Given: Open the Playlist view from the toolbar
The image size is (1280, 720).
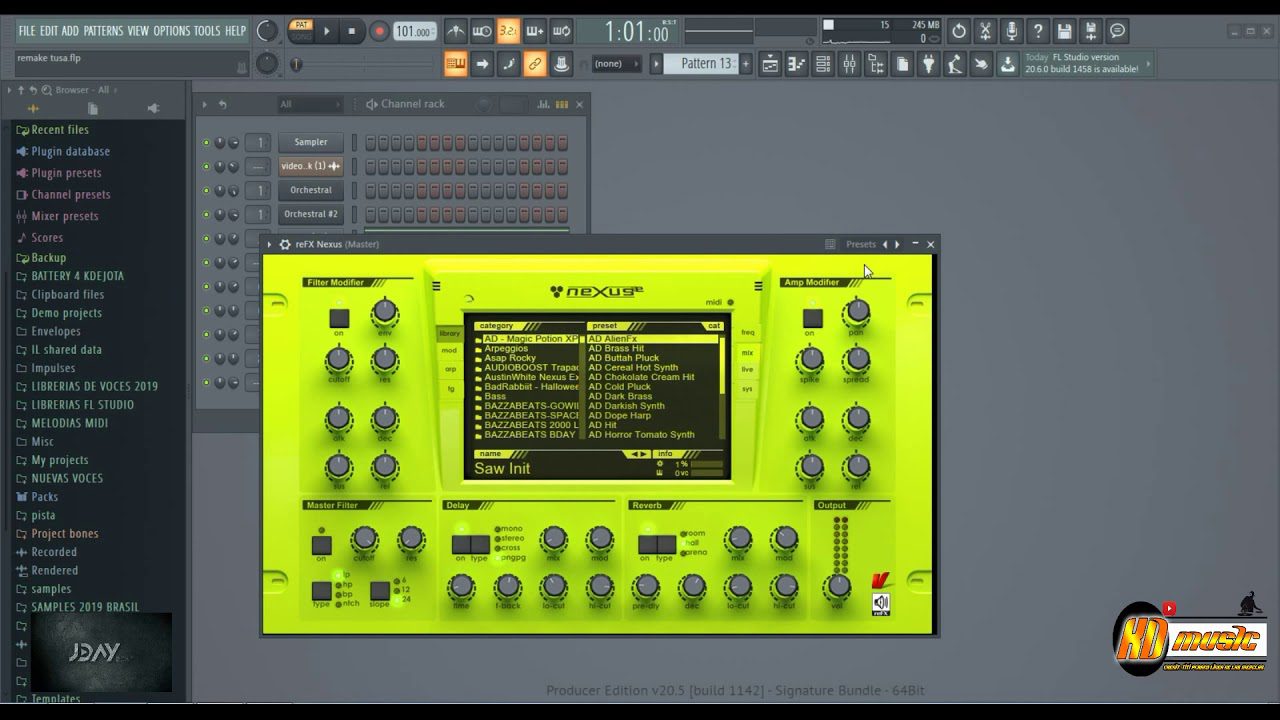Looking at the screenshot, I should point(771,65).
